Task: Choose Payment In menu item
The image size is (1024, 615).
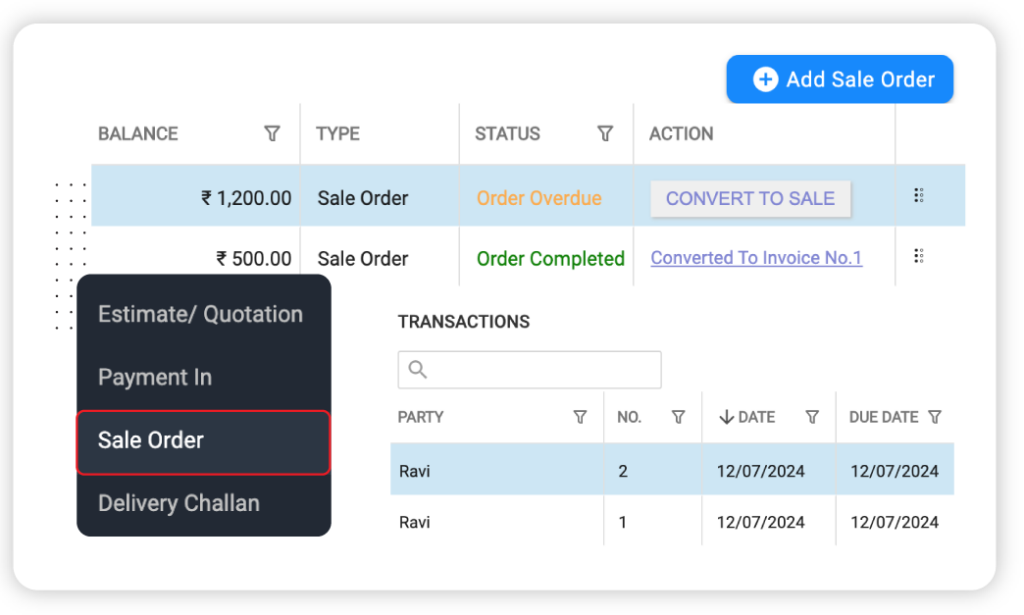Action: [x=155, y=377]
